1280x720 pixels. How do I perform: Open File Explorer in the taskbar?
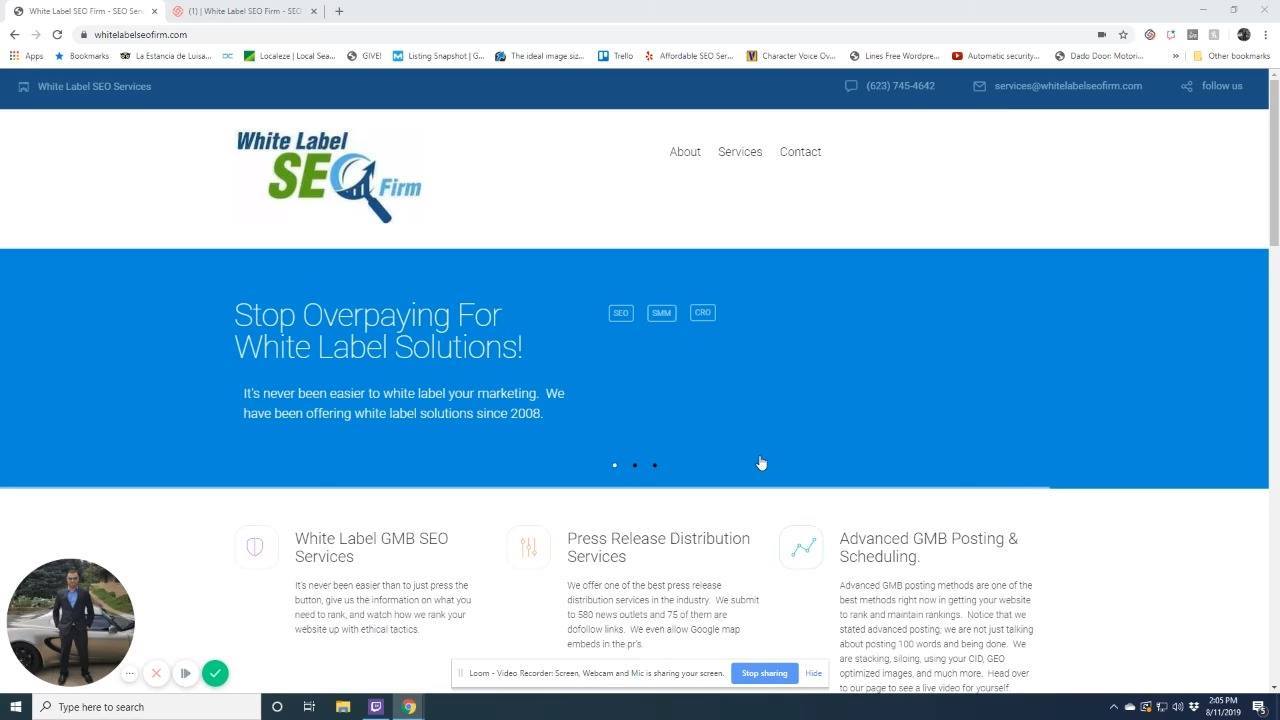pyautogui.click(x=342, y=706)
